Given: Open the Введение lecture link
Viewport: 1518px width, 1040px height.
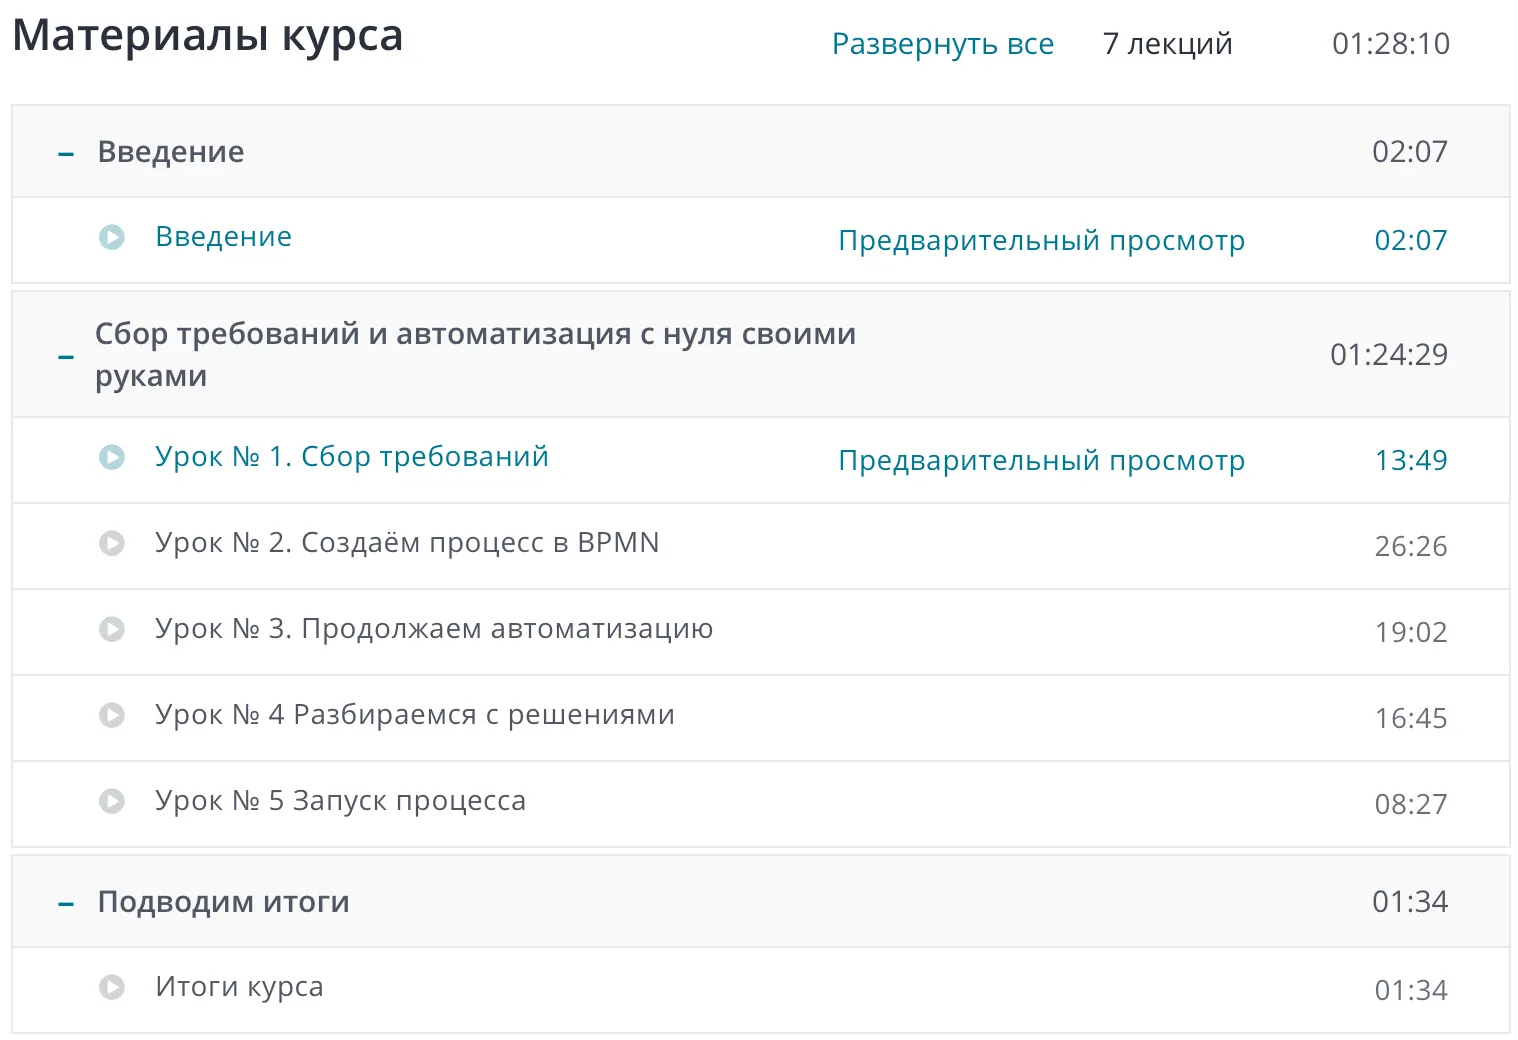Looking at the screenshot, I should coord(223,237).
